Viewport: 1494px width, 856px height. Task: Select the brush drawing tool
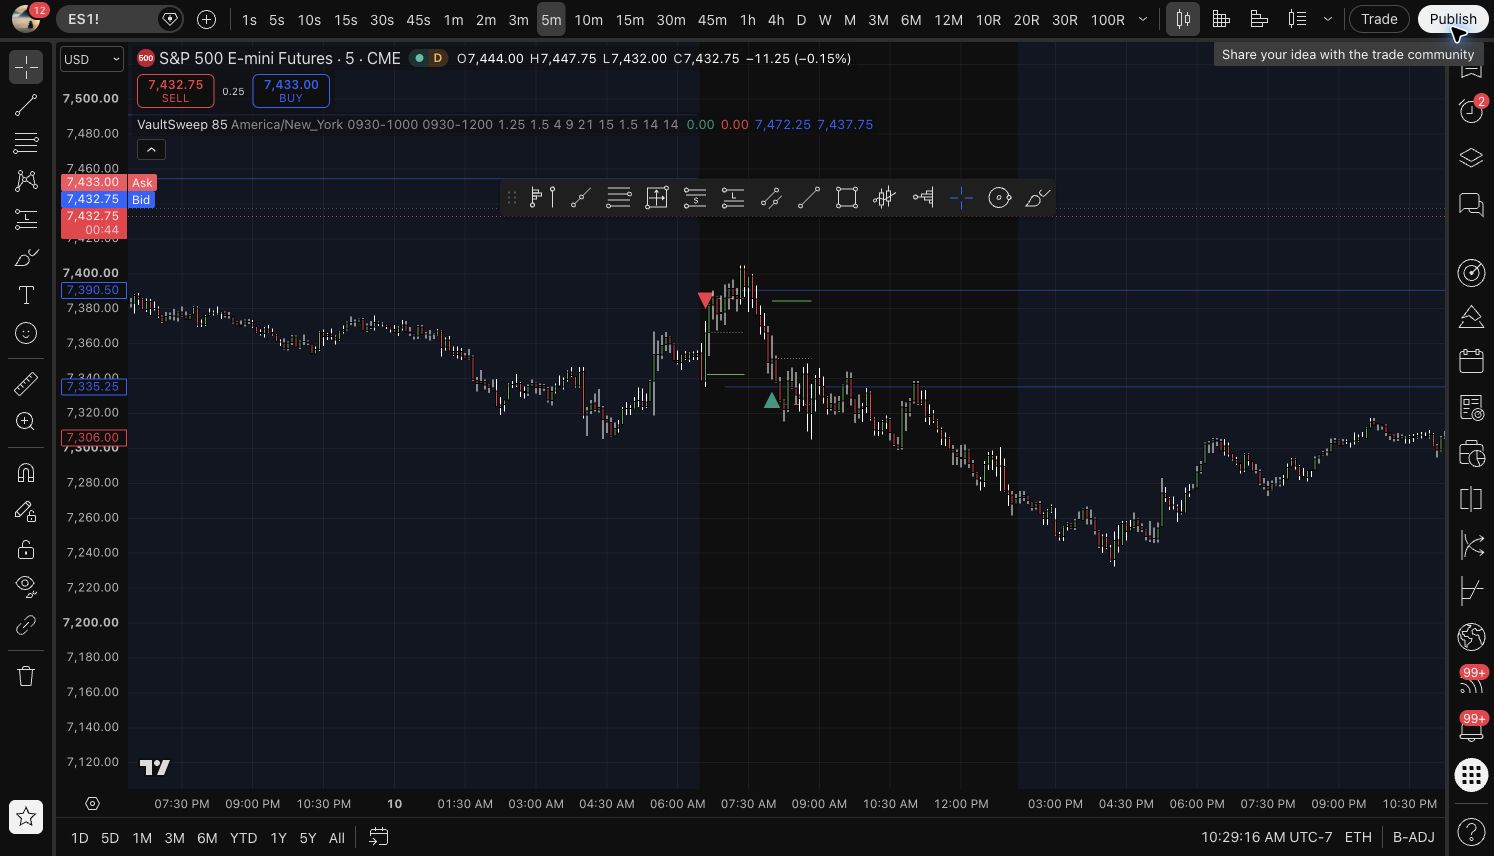[x=26, y=257]
